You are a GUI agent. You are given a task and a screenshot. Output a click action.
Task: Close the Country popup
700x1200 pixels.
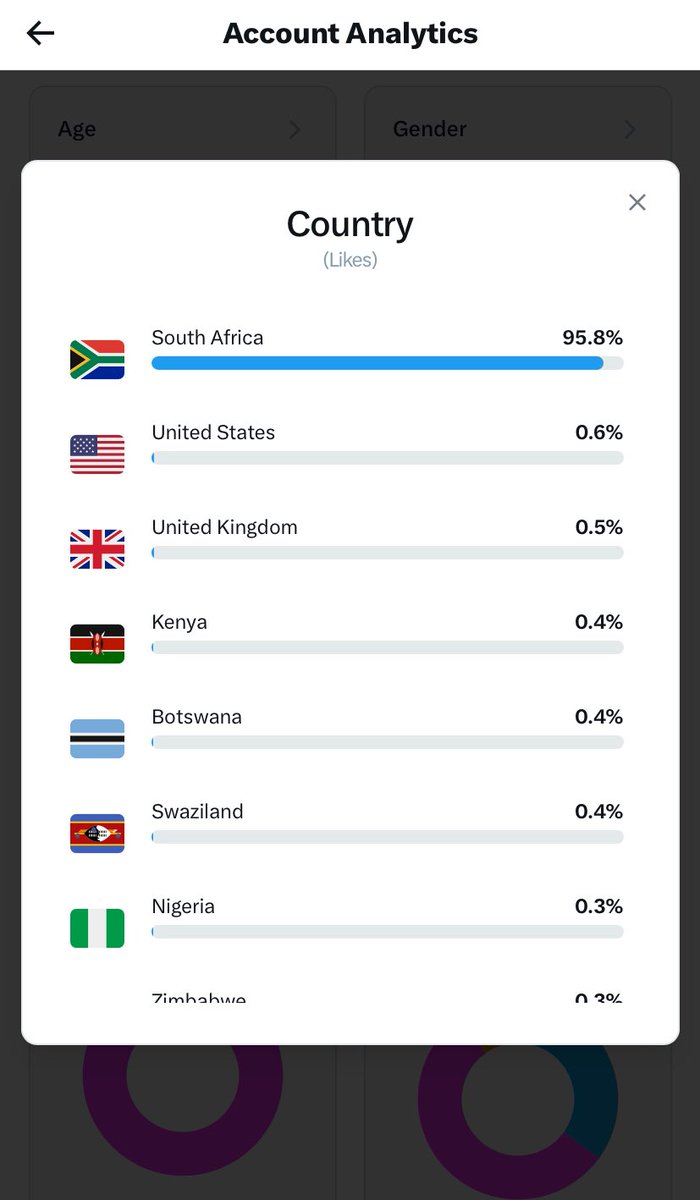[637, 202]
